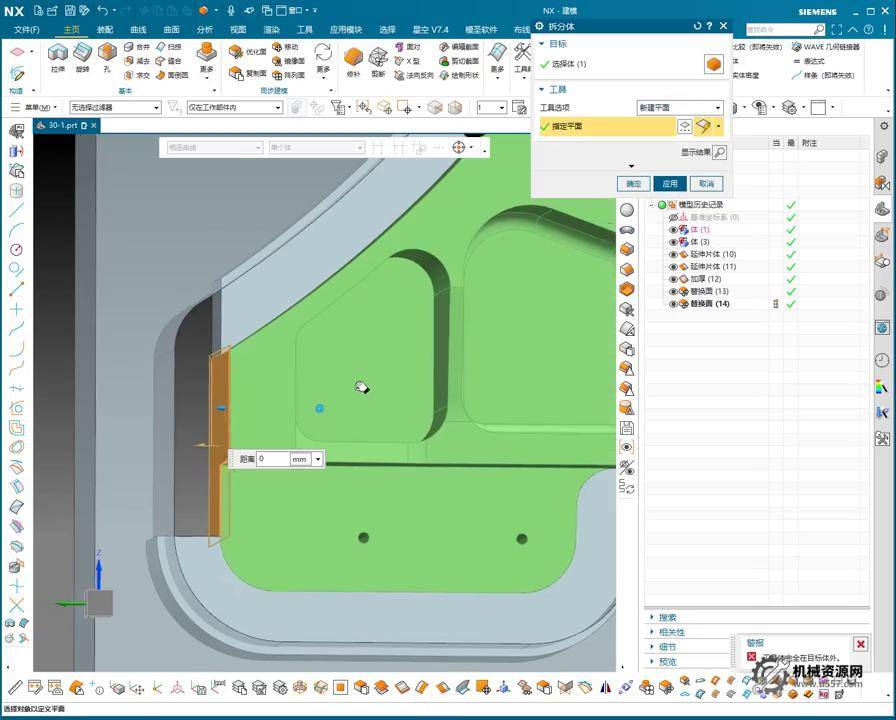
Task: Click the 旋转 (Revolve) tool icon
Action: 82,53
